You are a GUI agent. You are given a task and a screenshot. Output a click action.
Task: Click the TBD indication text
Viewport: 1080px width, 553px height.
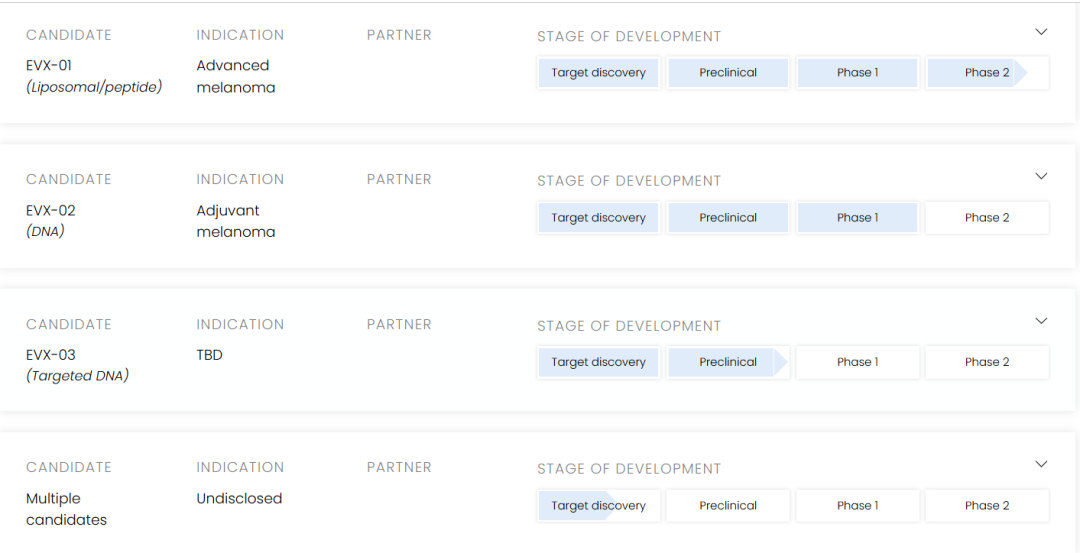pos(209,355)
